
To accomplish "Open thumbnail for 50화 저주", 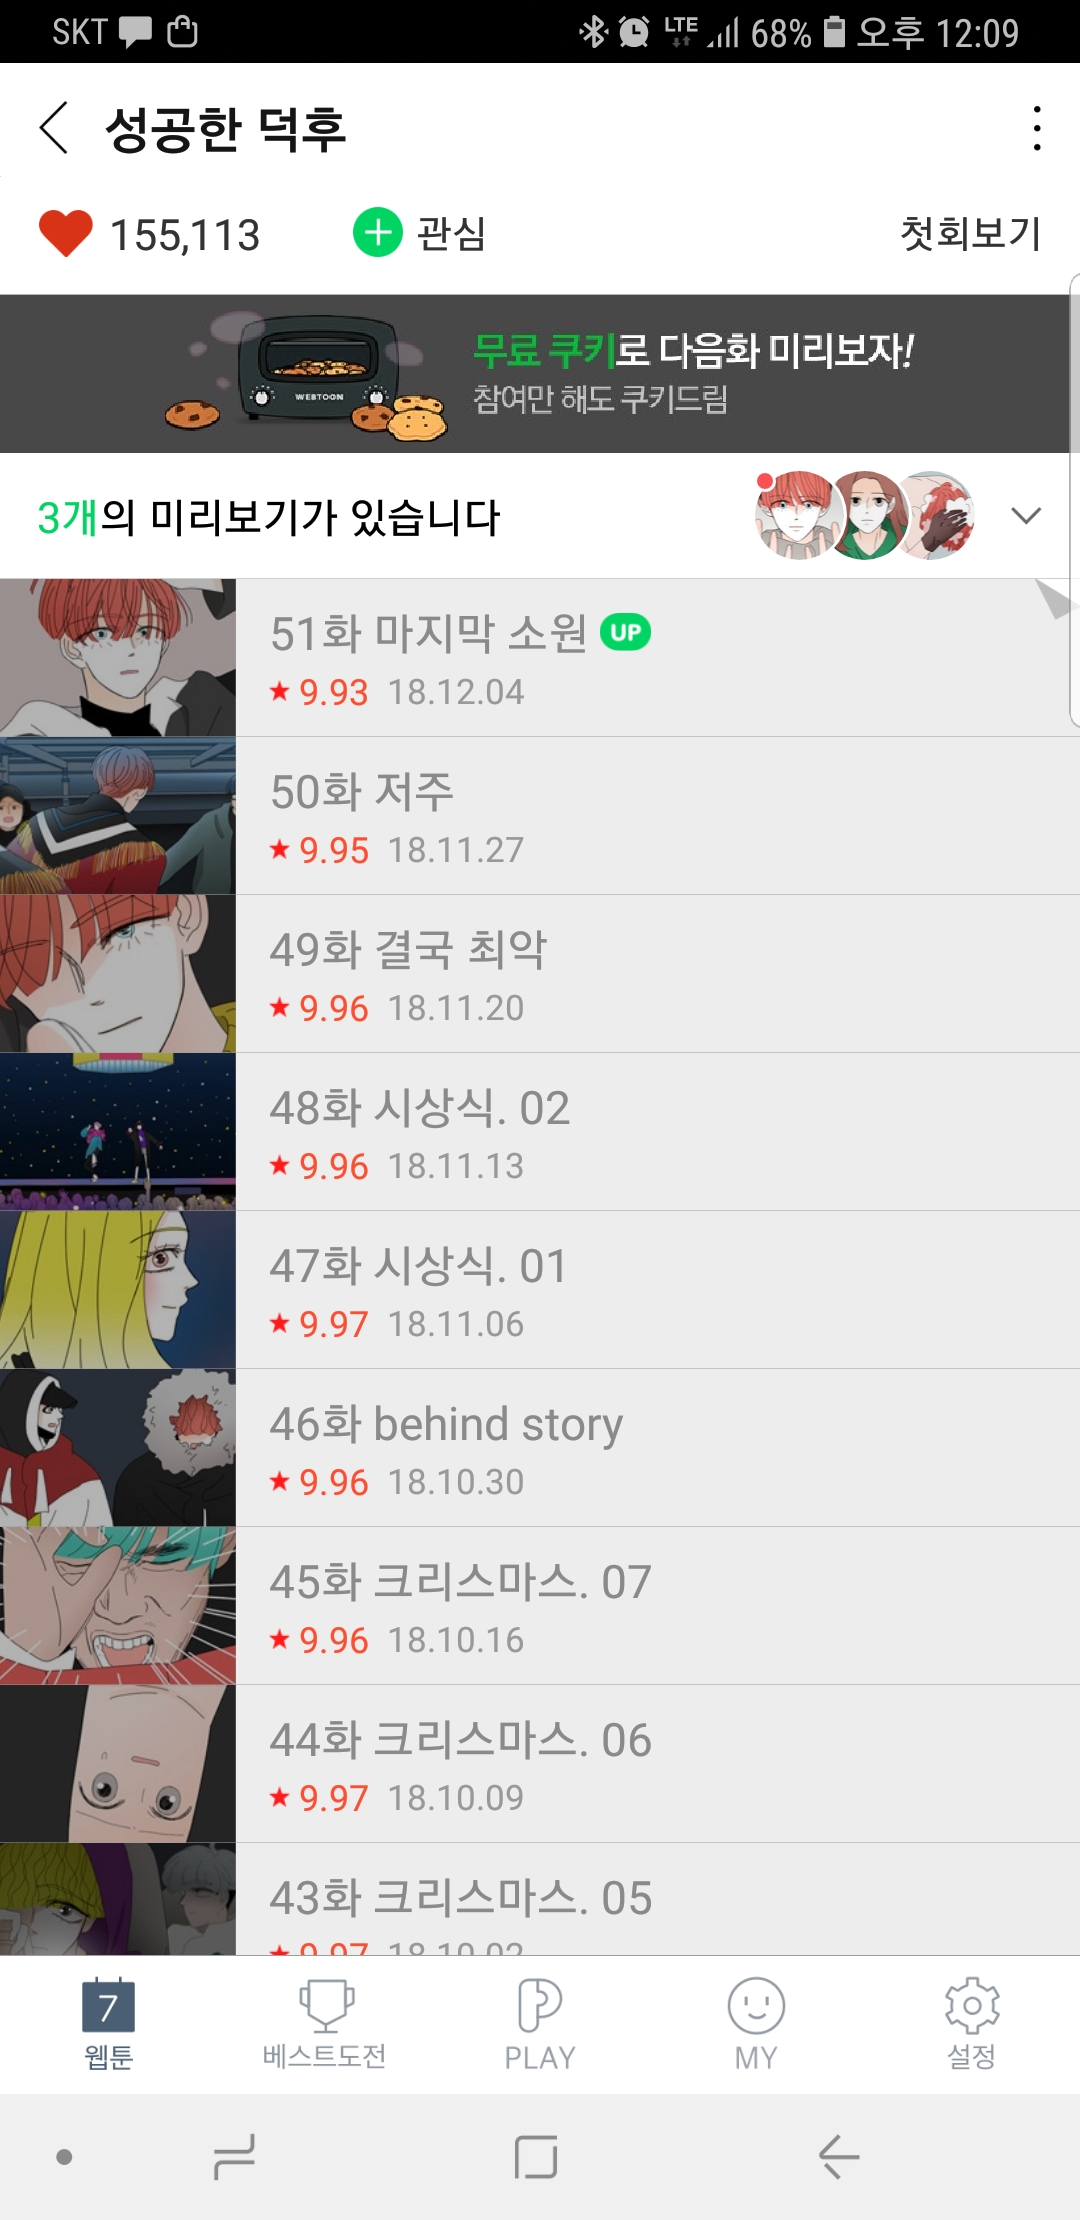I will (x=118, y=816).
